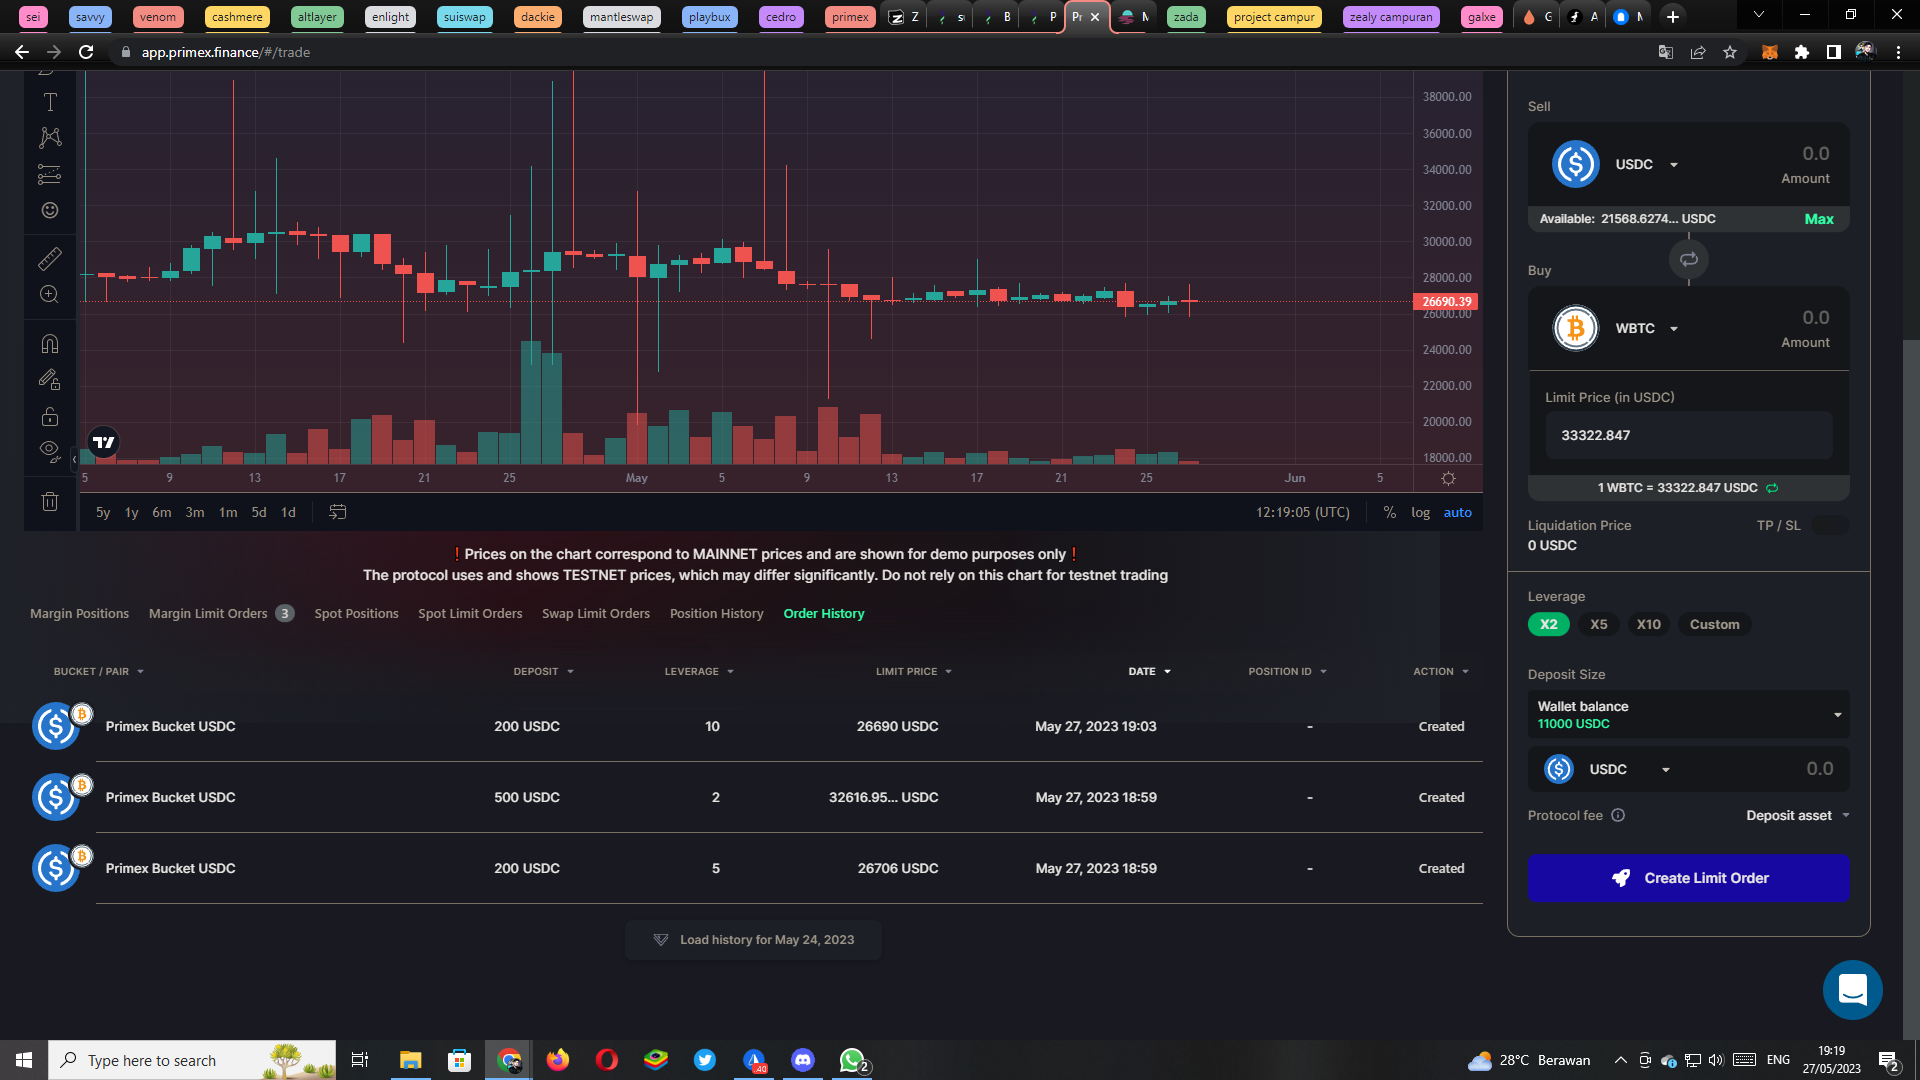
Task: Toggle the TP / SL switch
Action: (x=1830, y=525)
